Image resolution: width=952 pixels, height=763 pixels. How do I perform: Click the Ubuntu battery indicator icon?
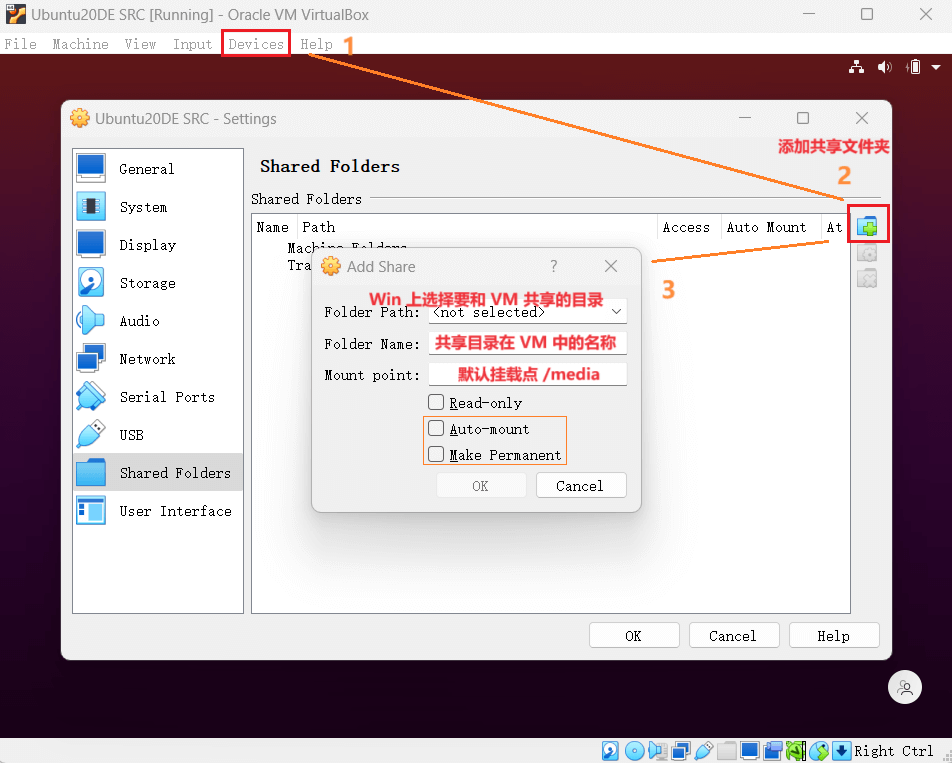click(913, 67)
